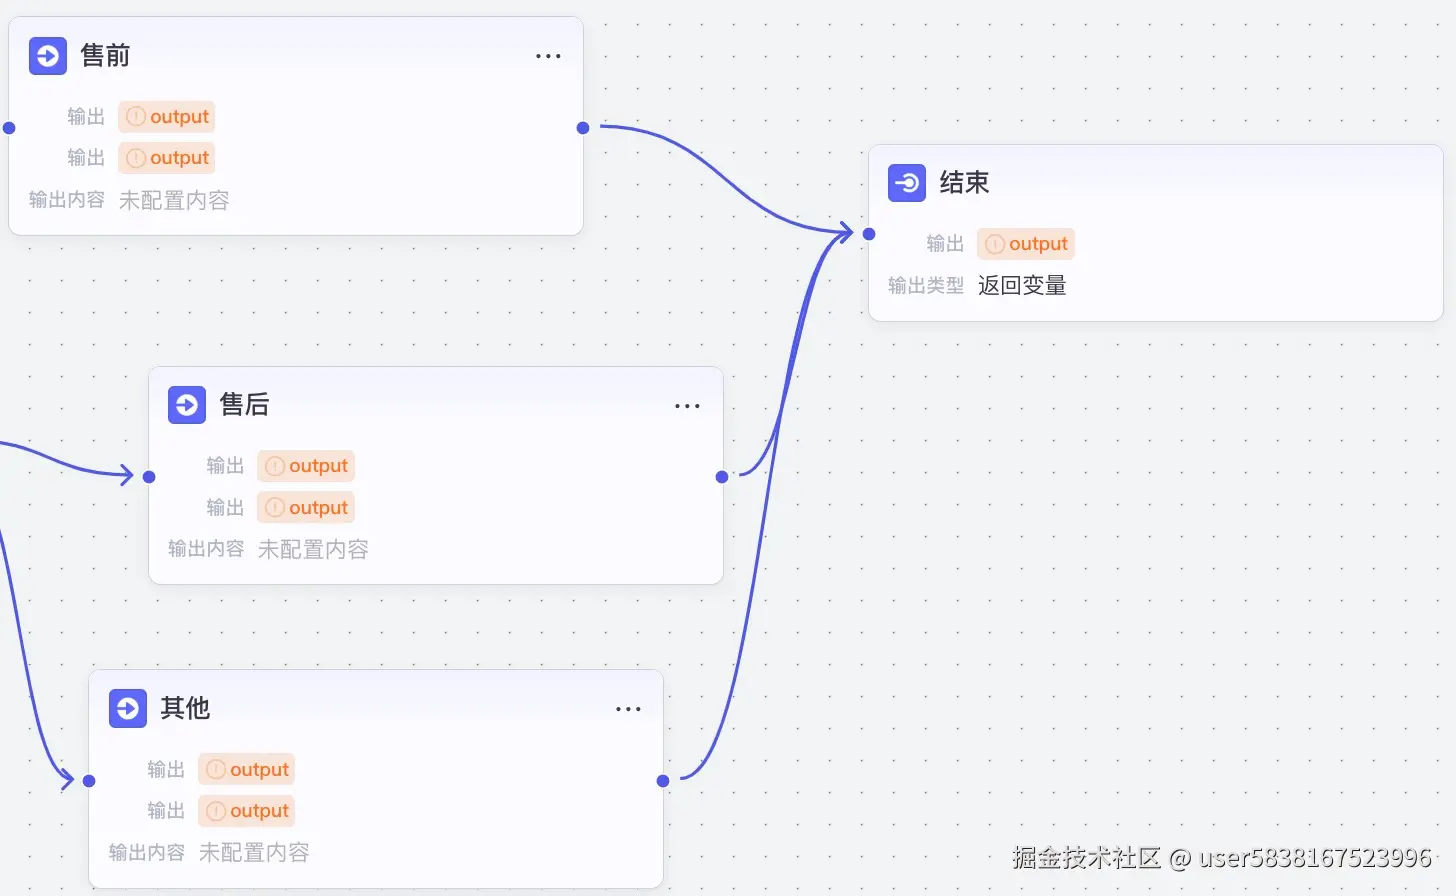Click the 售后 node icon
The height and width of the screenshot is (896, 1456).
tap(187, 405)
